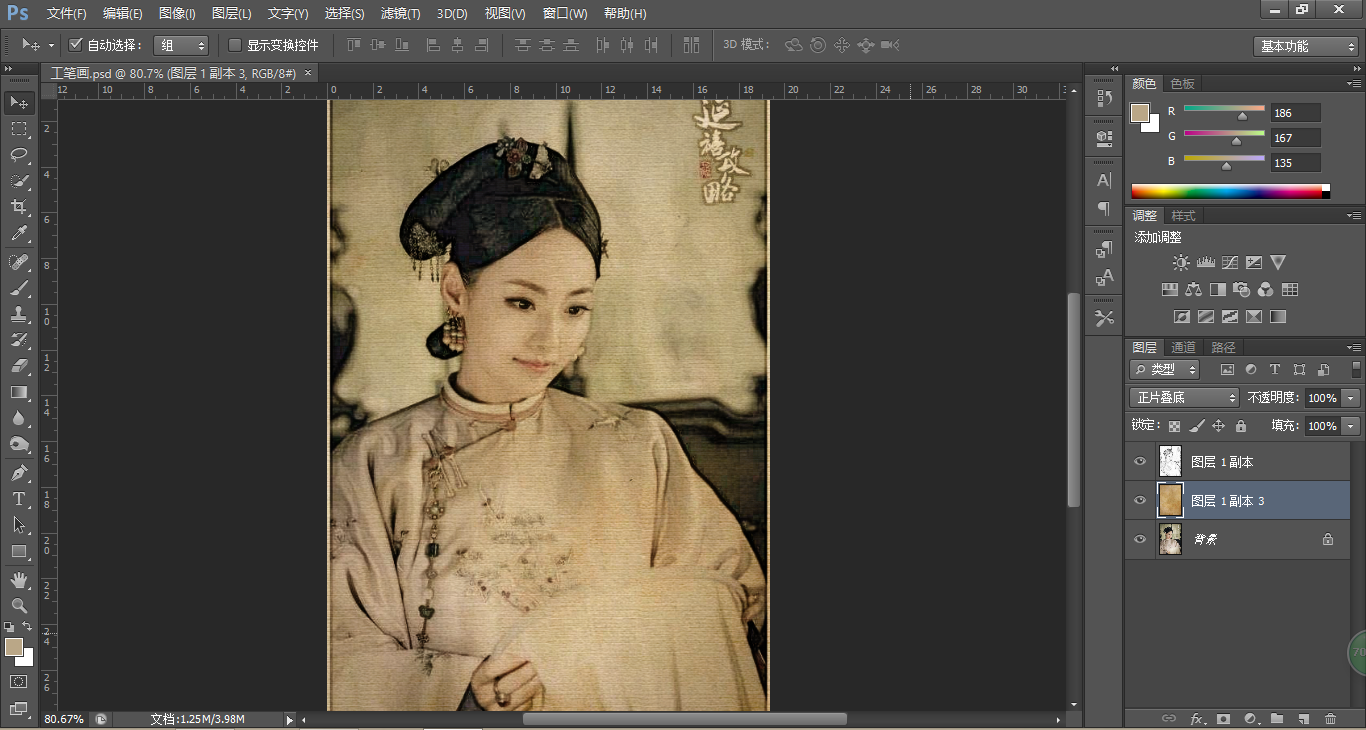Open the 滤镜 menu
The width and height of the screenshot is (1366, 730).
tap(401, 14)
